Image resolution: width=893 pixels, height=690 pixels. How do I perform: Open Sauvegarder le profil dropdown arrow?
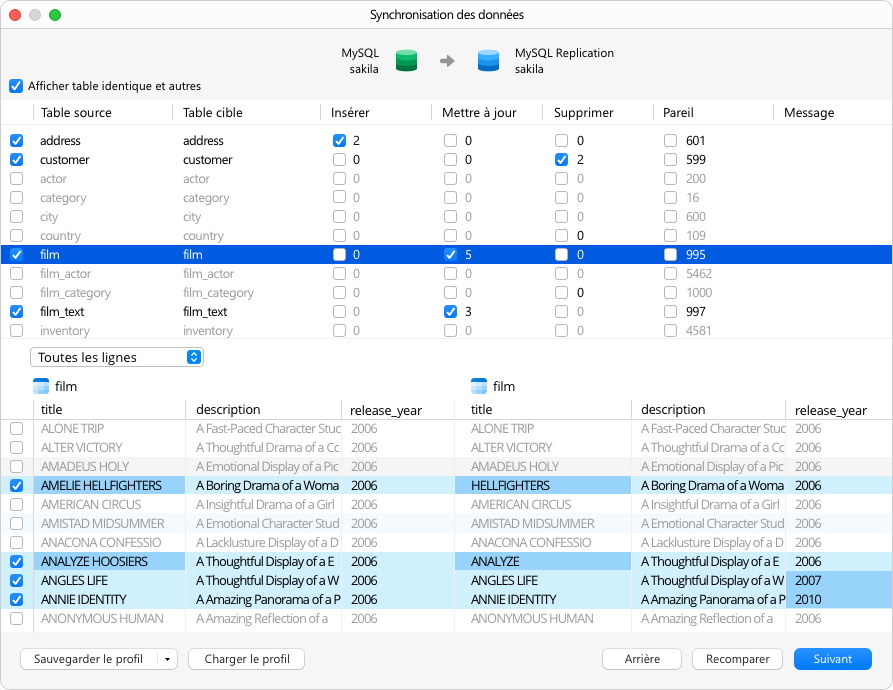pyautogui.click(x=167, y=659)
